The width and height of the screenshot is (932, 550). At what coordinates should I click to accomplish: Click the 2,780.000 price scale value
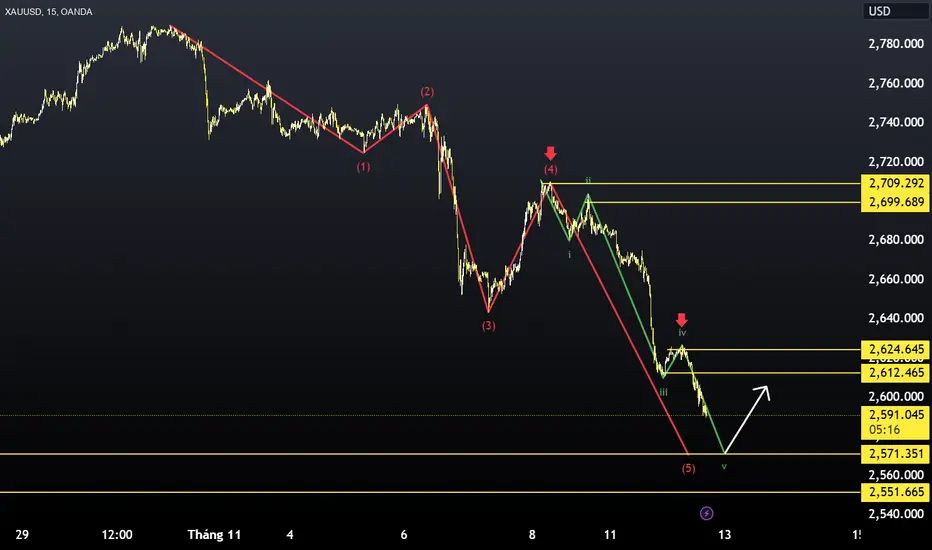[896, 43]
